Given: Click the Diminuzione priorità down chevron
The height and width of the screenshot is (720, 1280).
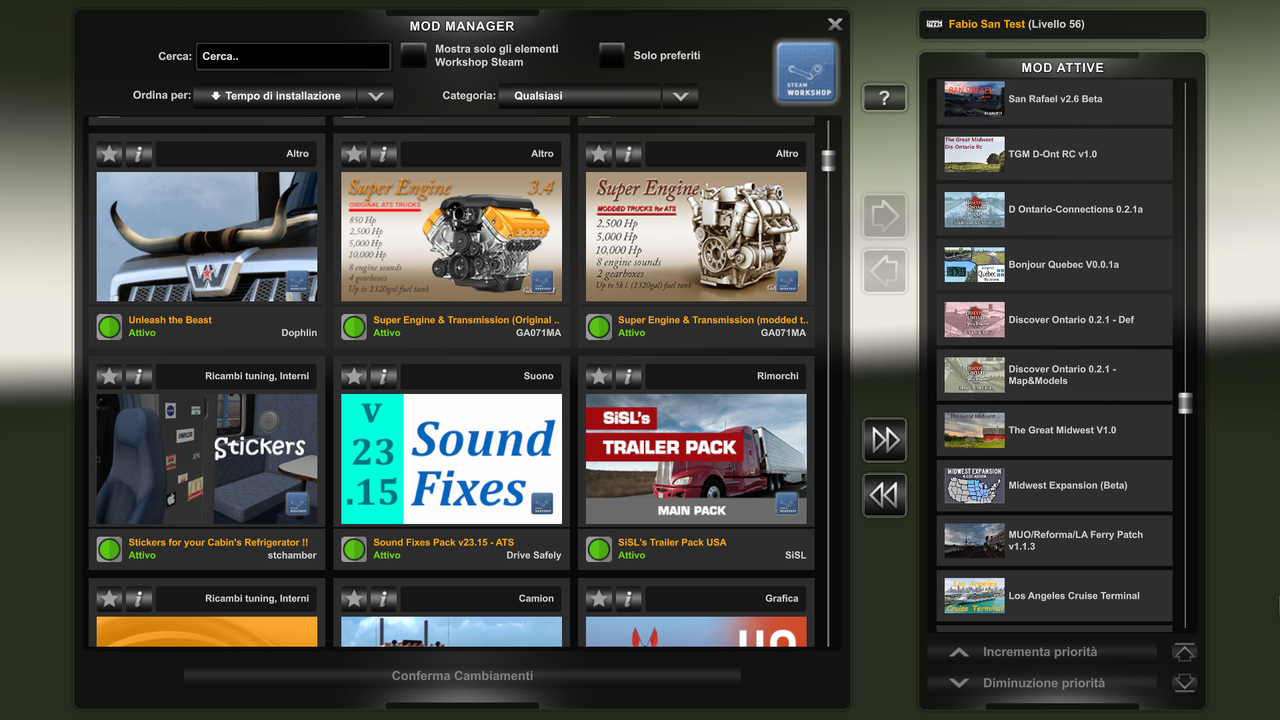Looking at the screenshot, I should pyautogui.click(x=959, y=683).
